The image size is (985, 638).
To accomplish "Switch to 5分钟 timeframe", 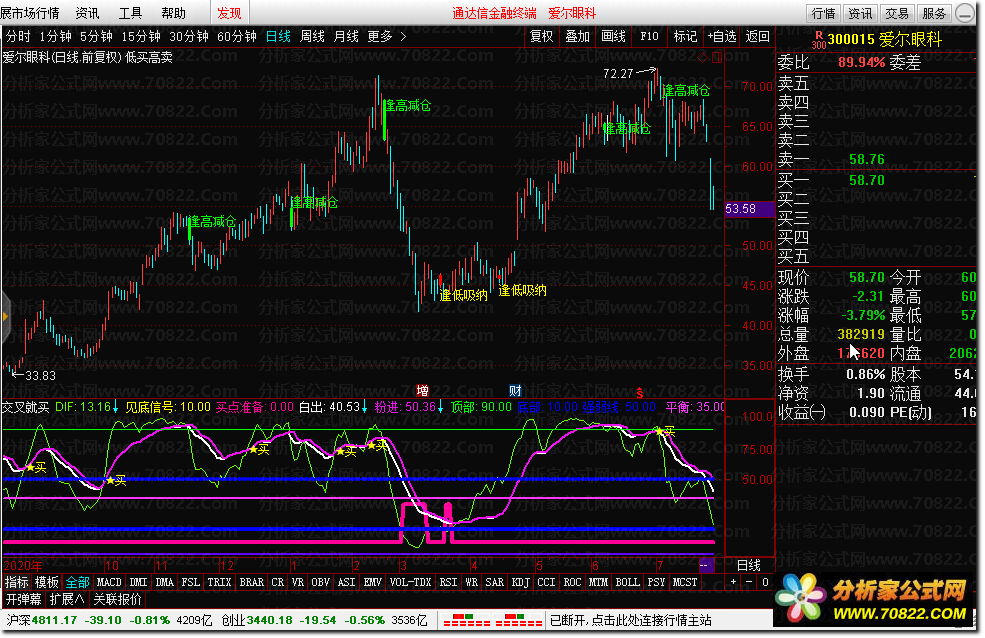I will click(x=96, y=36).
